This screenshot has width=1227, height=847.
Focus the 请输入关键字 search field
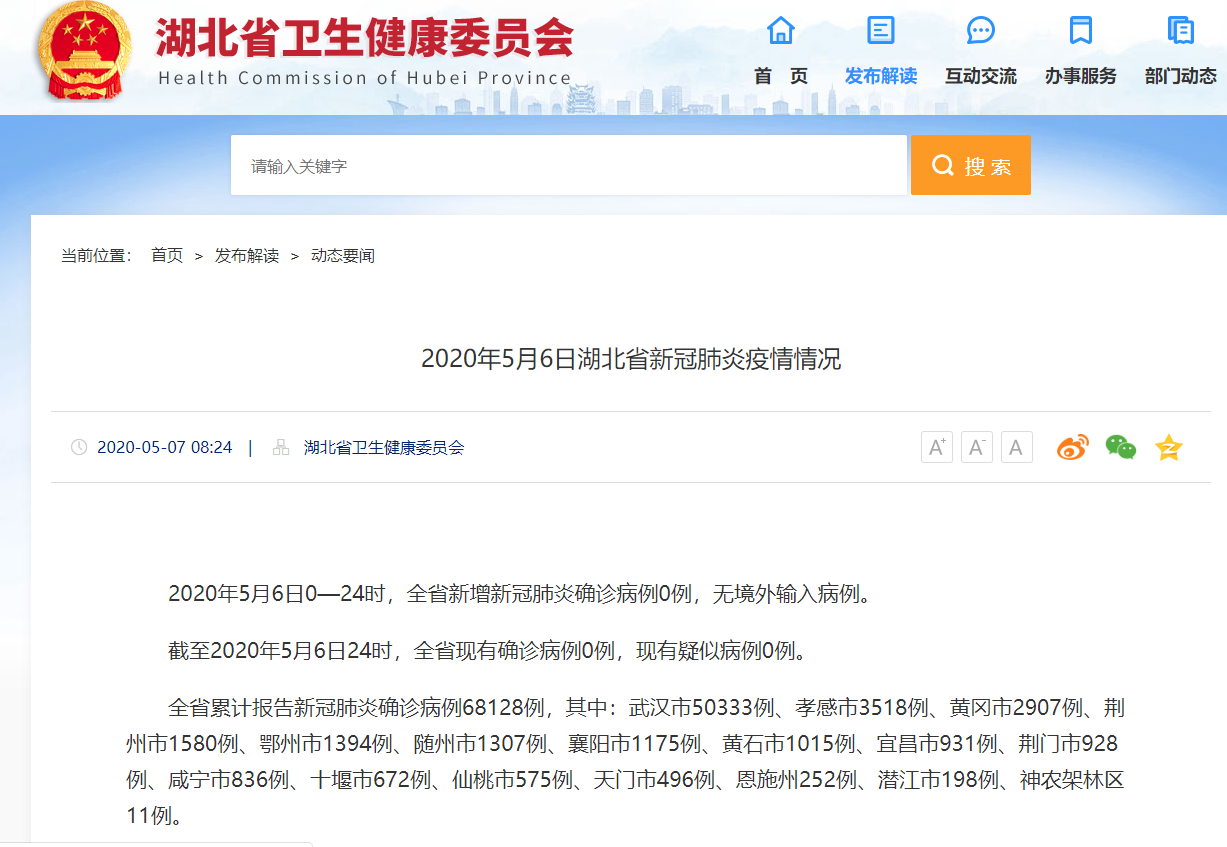pyautogui.click(x=568, y=166)
